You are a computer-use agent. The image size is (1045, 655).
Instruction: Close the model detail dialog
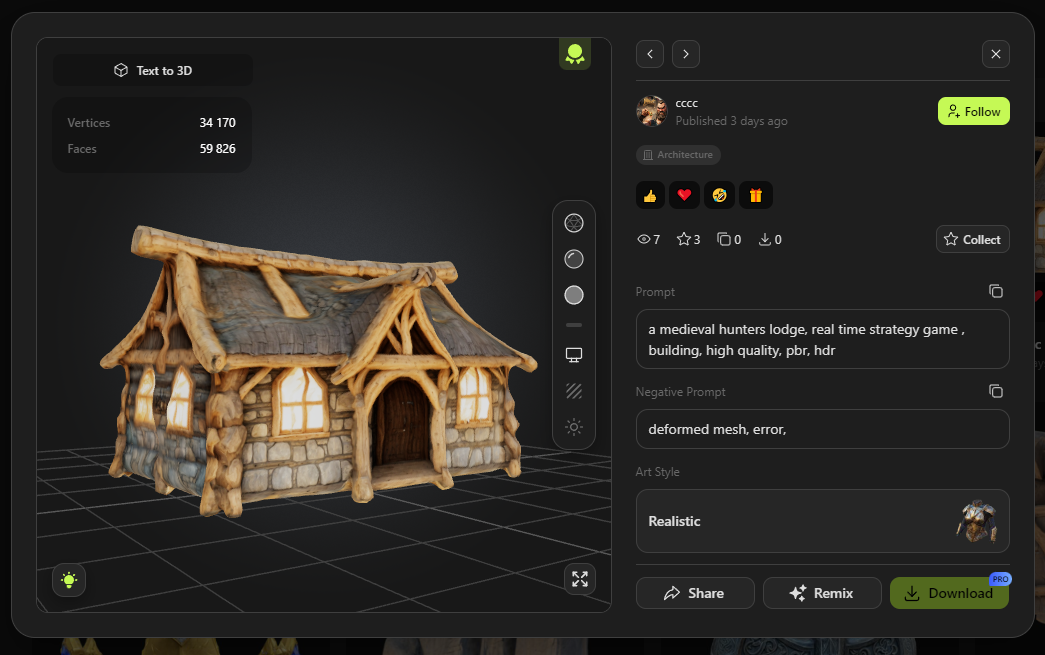click(x=996, y=54)
